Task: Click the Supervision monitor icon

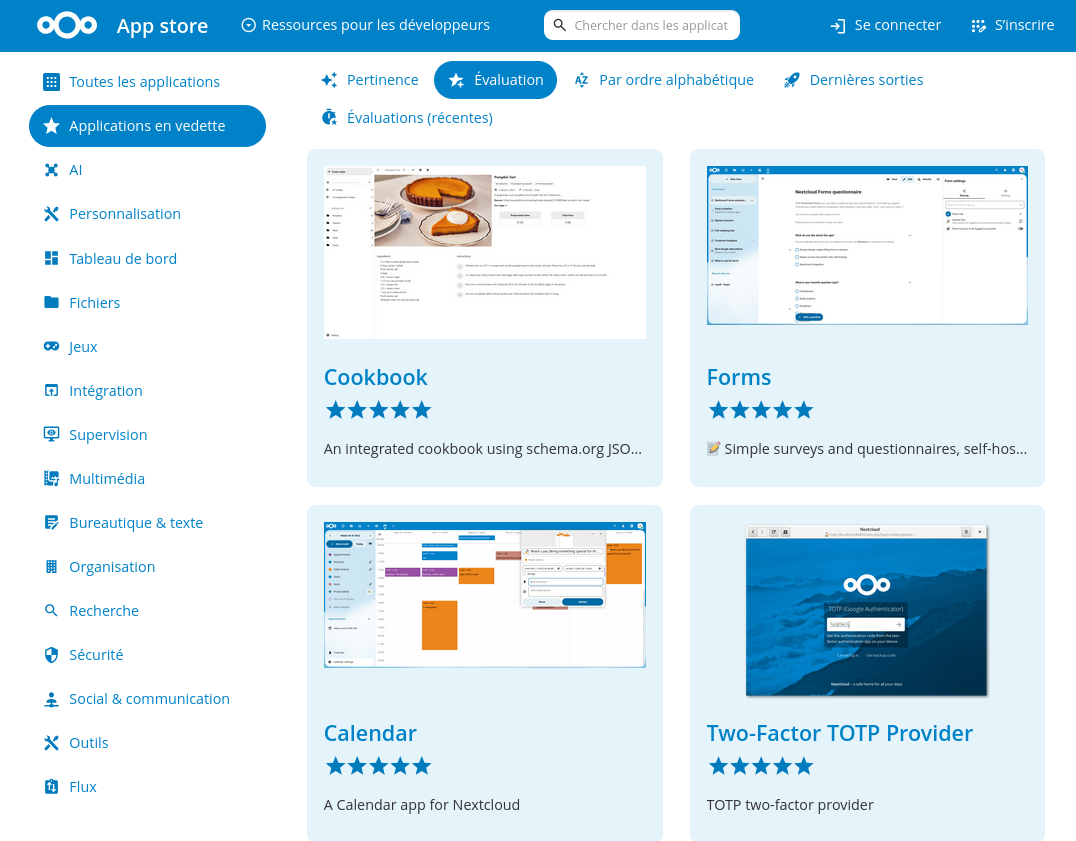Action: (x=52, y=435)
